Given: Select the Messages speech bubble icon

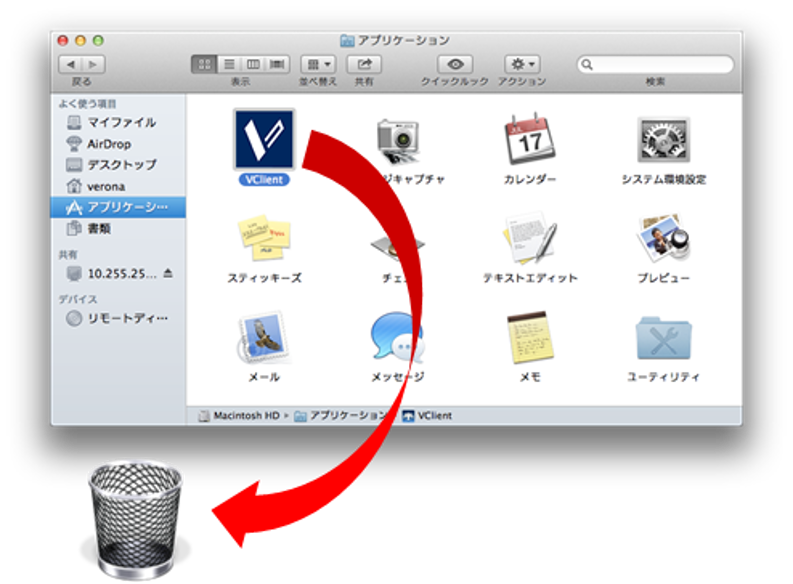Looking at the screenshot, I should [397, 337].
